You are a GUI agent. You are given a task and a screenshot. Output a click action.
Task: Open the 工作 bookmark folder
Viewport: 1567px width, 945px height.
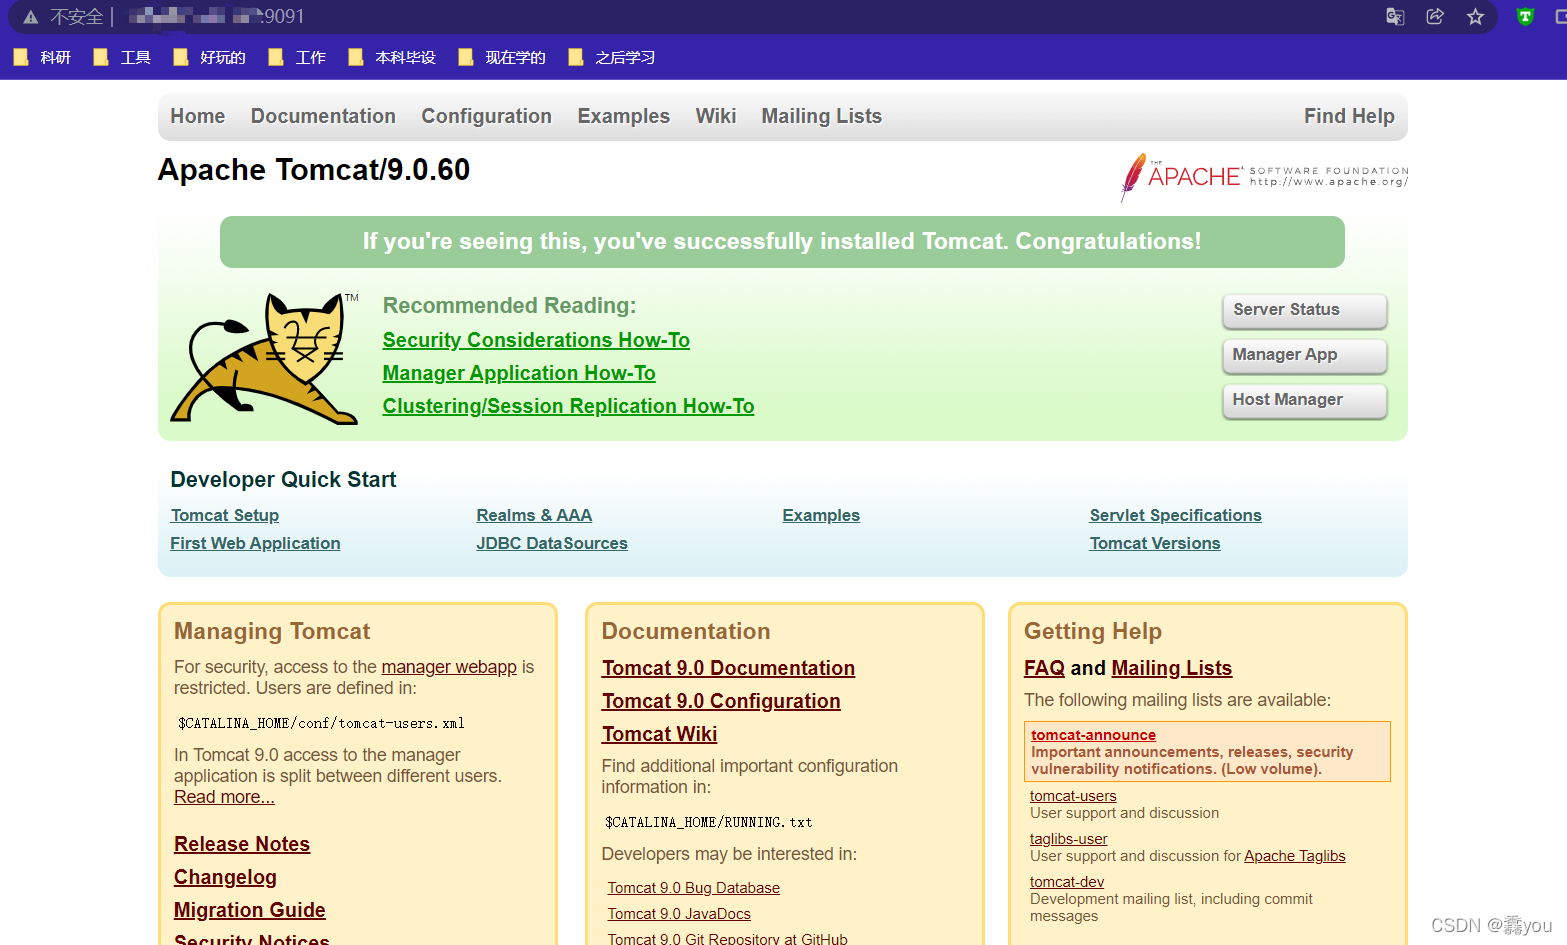point(297,57)
